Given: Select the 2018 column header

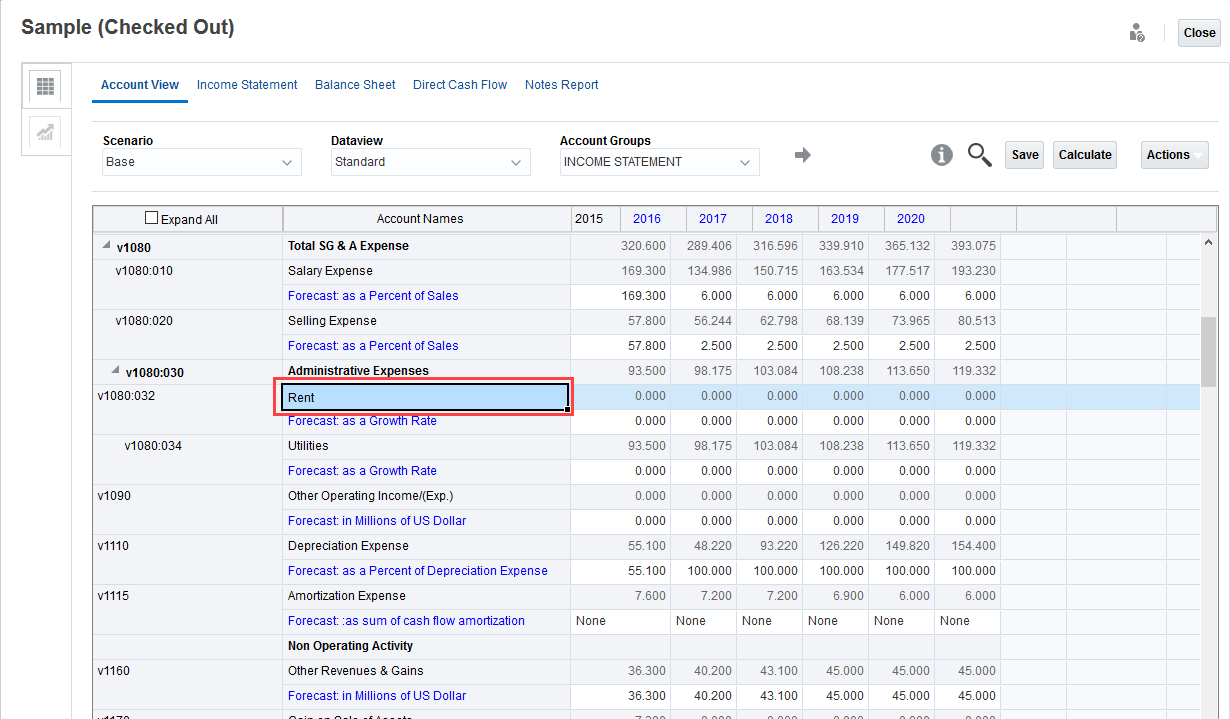Looking at the screenshot, I should [x=779, y=219].
